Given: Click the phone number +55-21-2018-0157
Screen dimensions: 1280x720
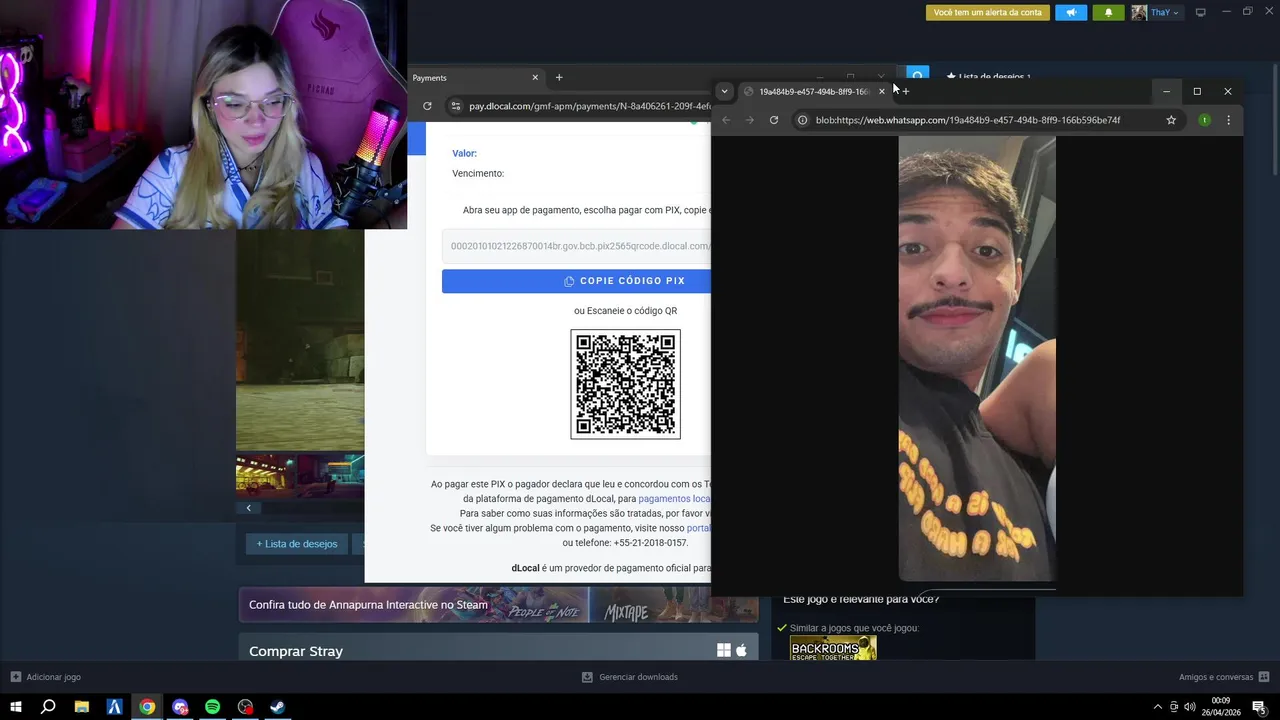Looking at the screenshot, I should click(650, 543).
